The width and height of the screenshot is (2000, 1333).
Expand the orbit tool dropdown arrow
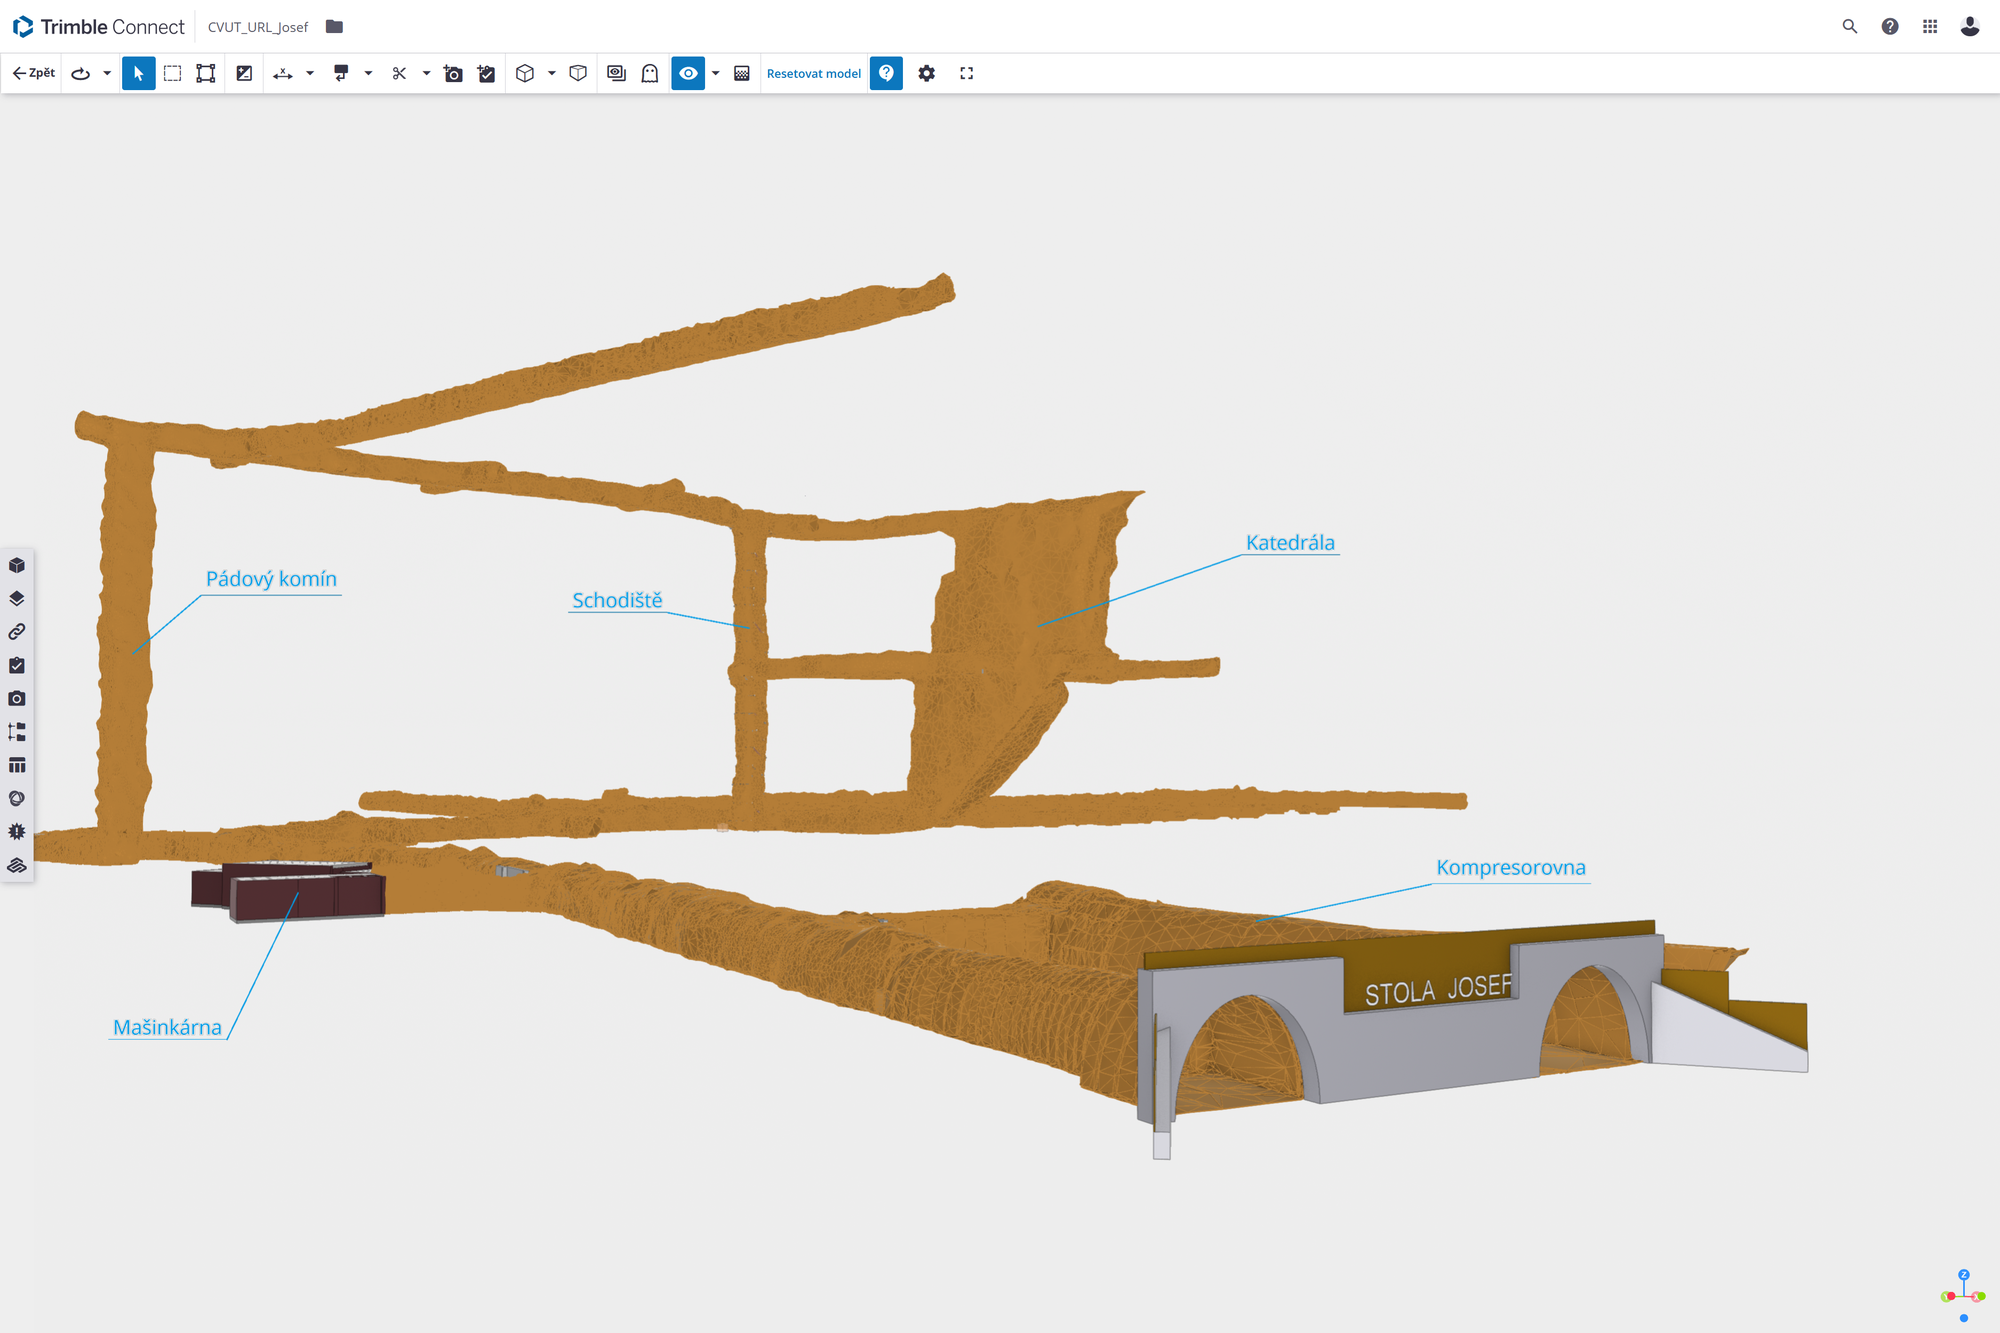click(107, 73)
